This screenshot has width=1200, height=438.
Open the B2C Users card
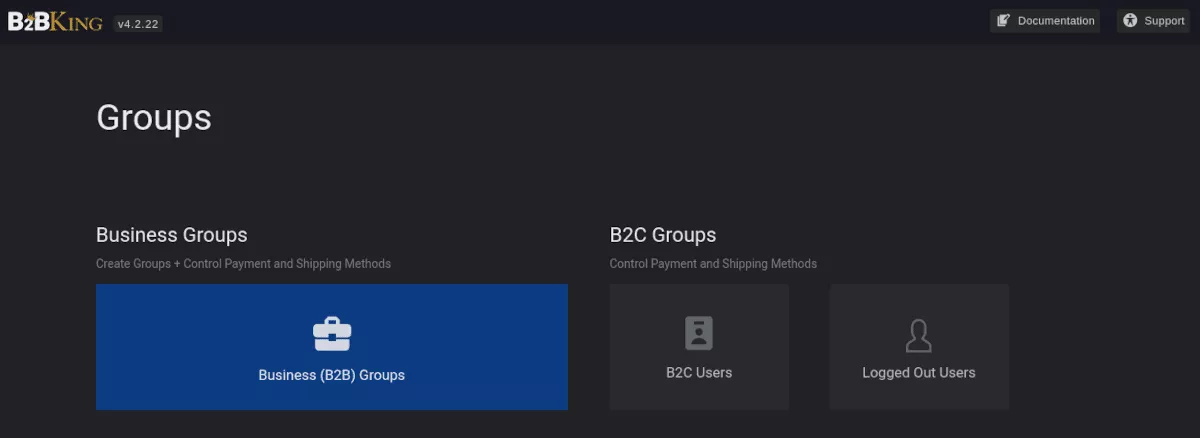pyautogui.click(x=699, y=347)
